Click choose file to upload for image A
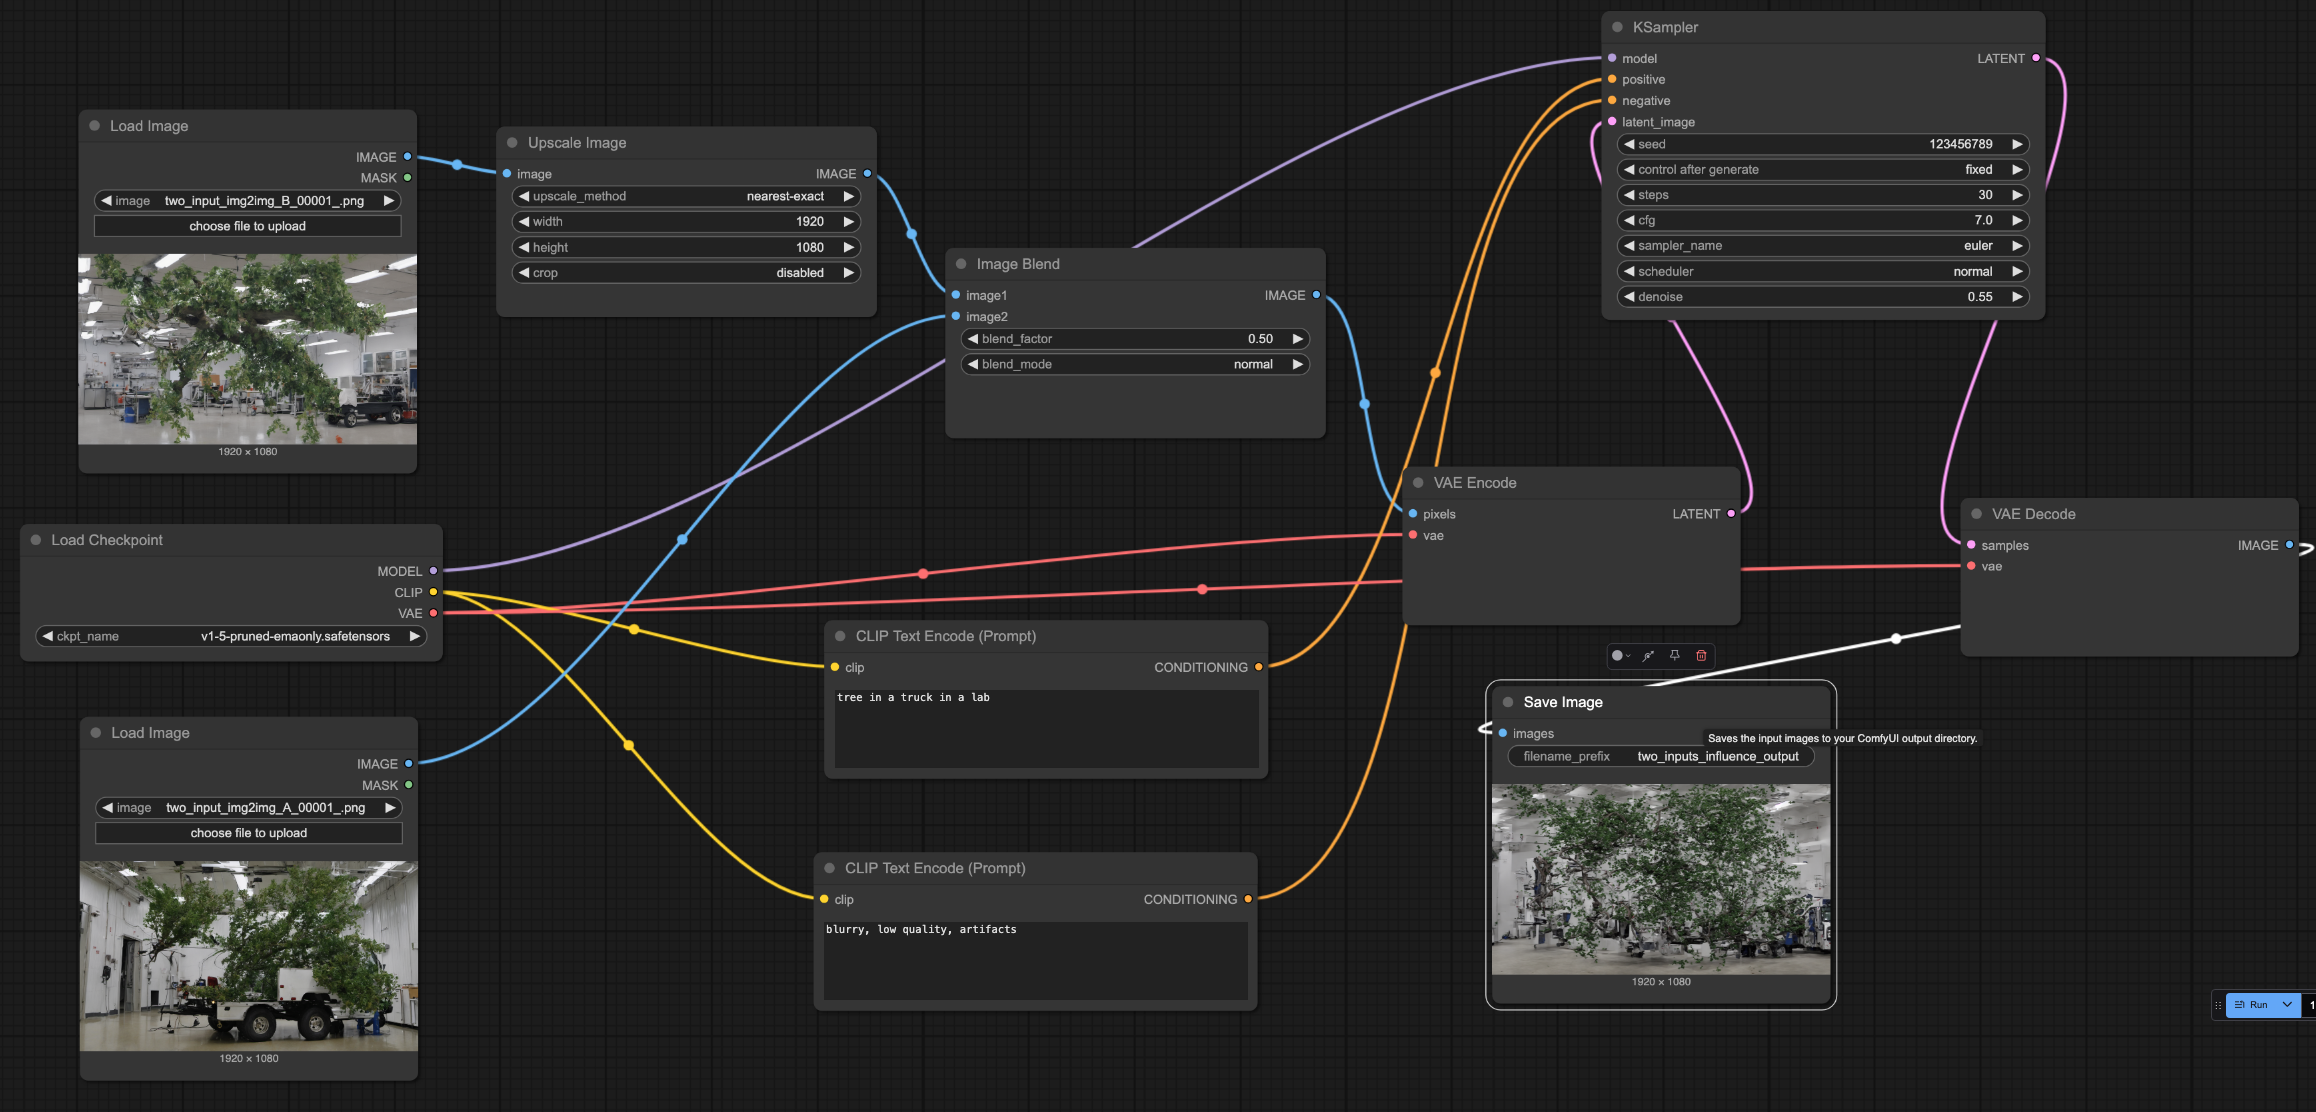This screenshot has width=2316, height=1112. 248,833
